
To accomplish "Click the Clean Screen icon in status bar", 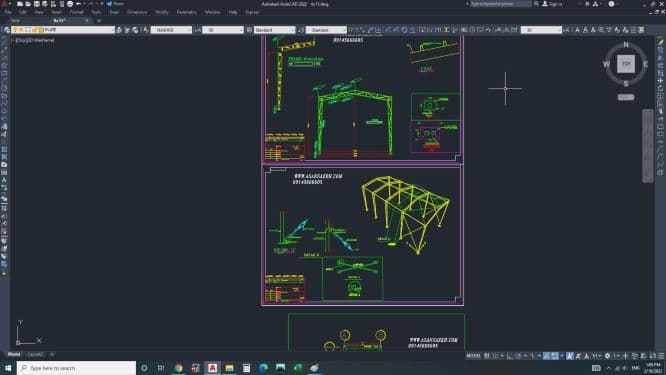I will (653, 356).
